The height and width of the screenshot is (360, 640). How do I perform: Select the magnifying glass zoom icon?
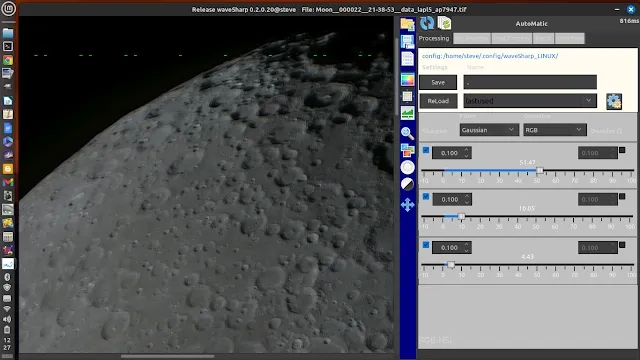click(407, 133)
